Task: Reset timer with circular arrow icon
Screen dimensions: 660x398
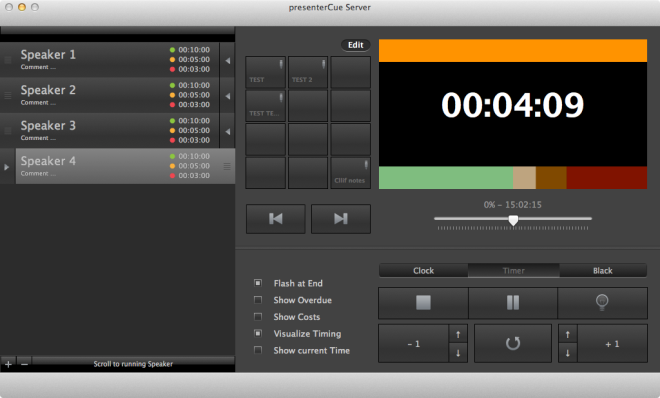Action: coord(513,343)
